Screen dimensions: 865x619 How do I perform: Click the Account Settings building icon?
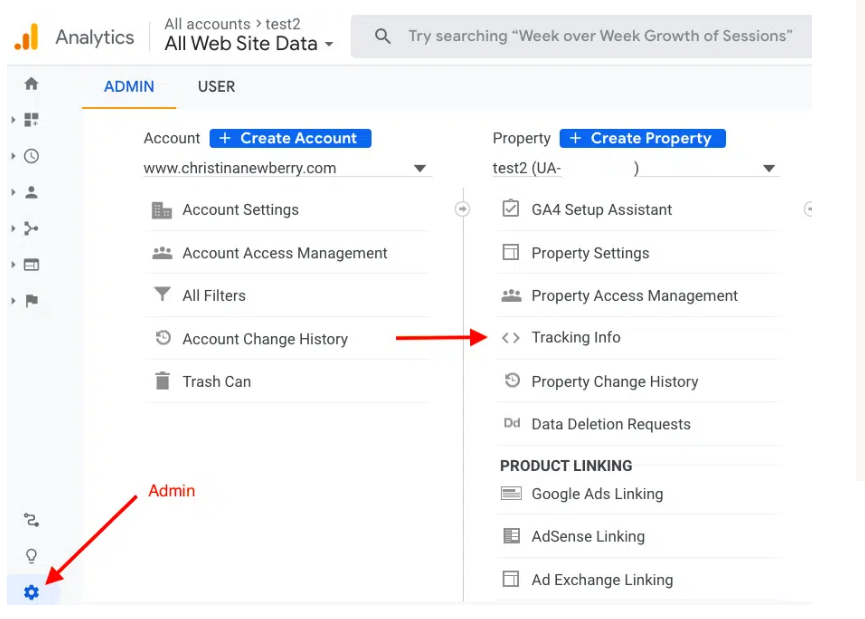(162, 210)
